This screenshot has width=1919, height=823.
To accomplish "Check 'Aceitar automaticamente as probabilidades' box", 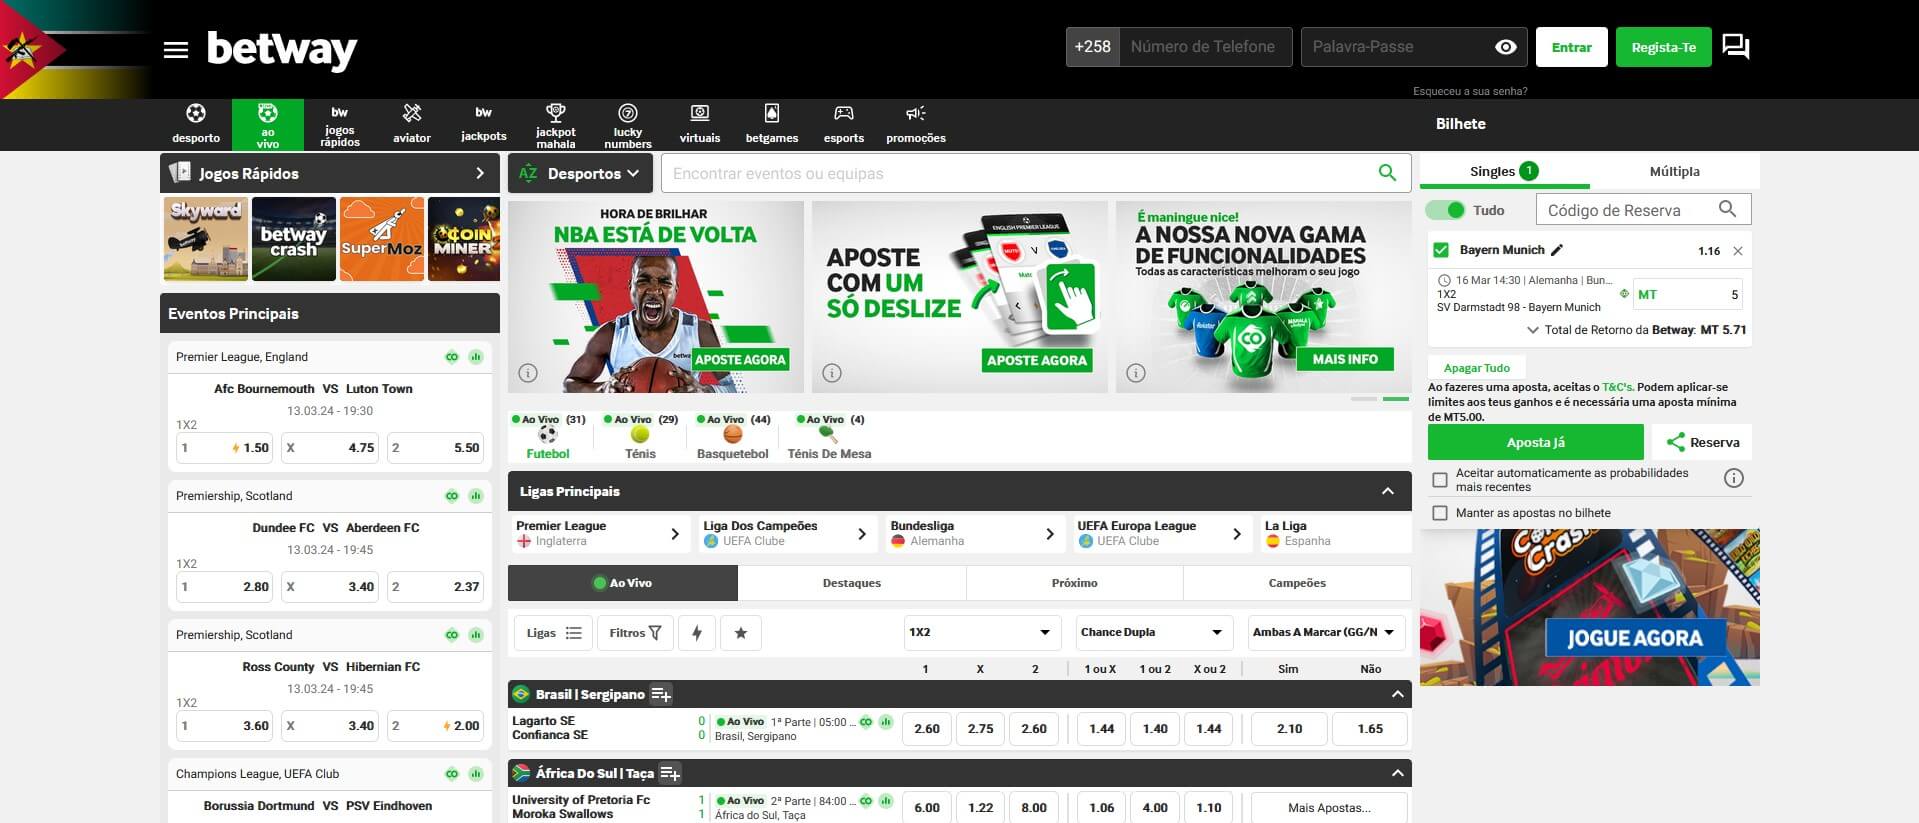I will (x=1440, y=480).
